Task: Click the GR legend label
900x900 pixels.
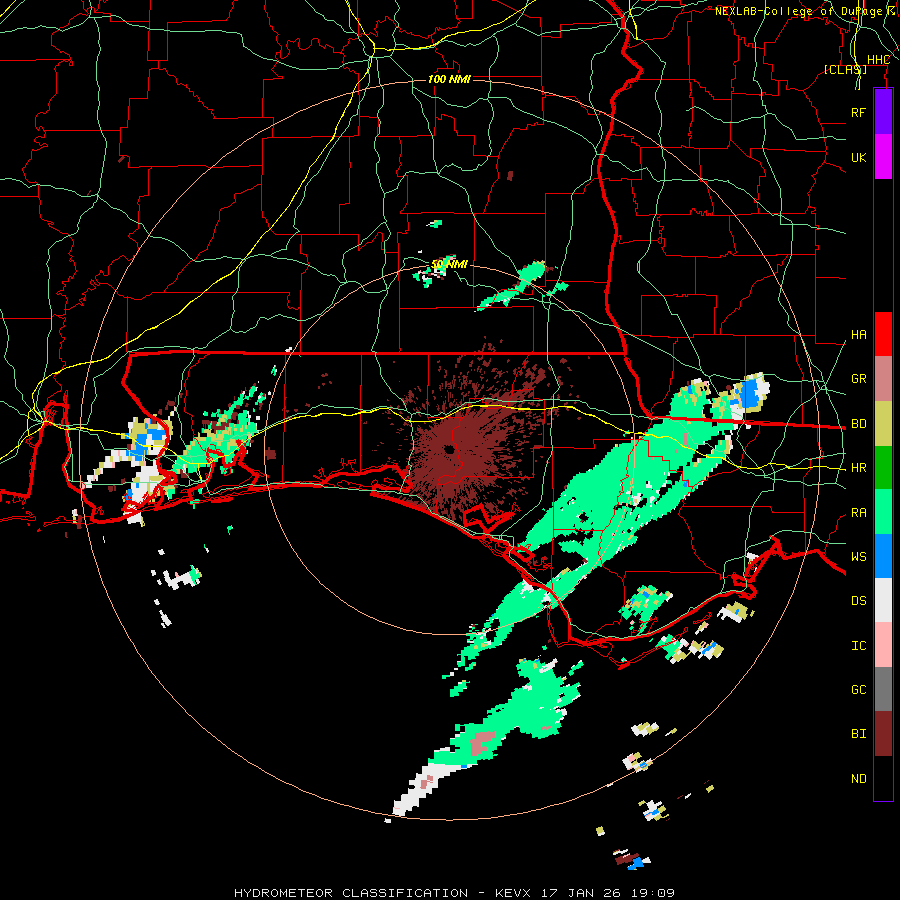Action: 859,379
